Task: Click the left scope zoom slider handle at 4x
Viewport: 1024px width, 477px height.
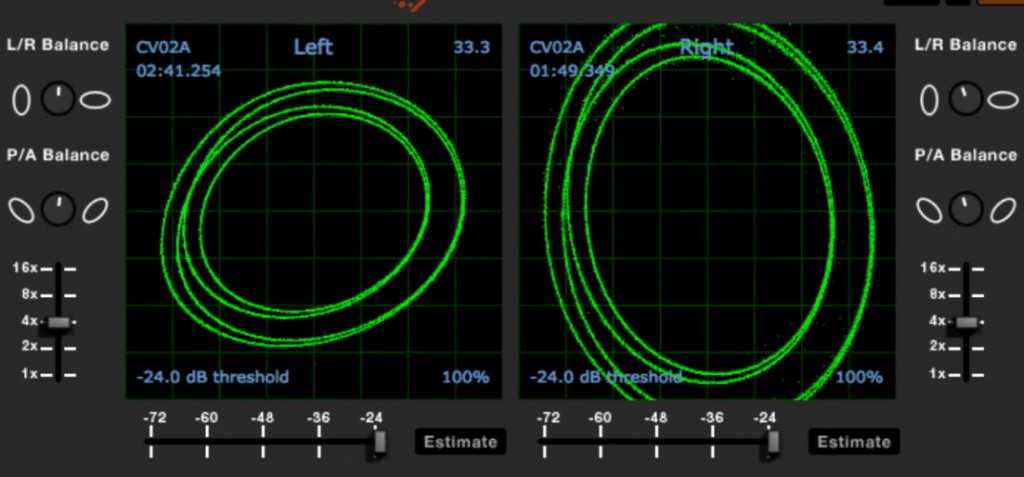Action: click(59, 322)
